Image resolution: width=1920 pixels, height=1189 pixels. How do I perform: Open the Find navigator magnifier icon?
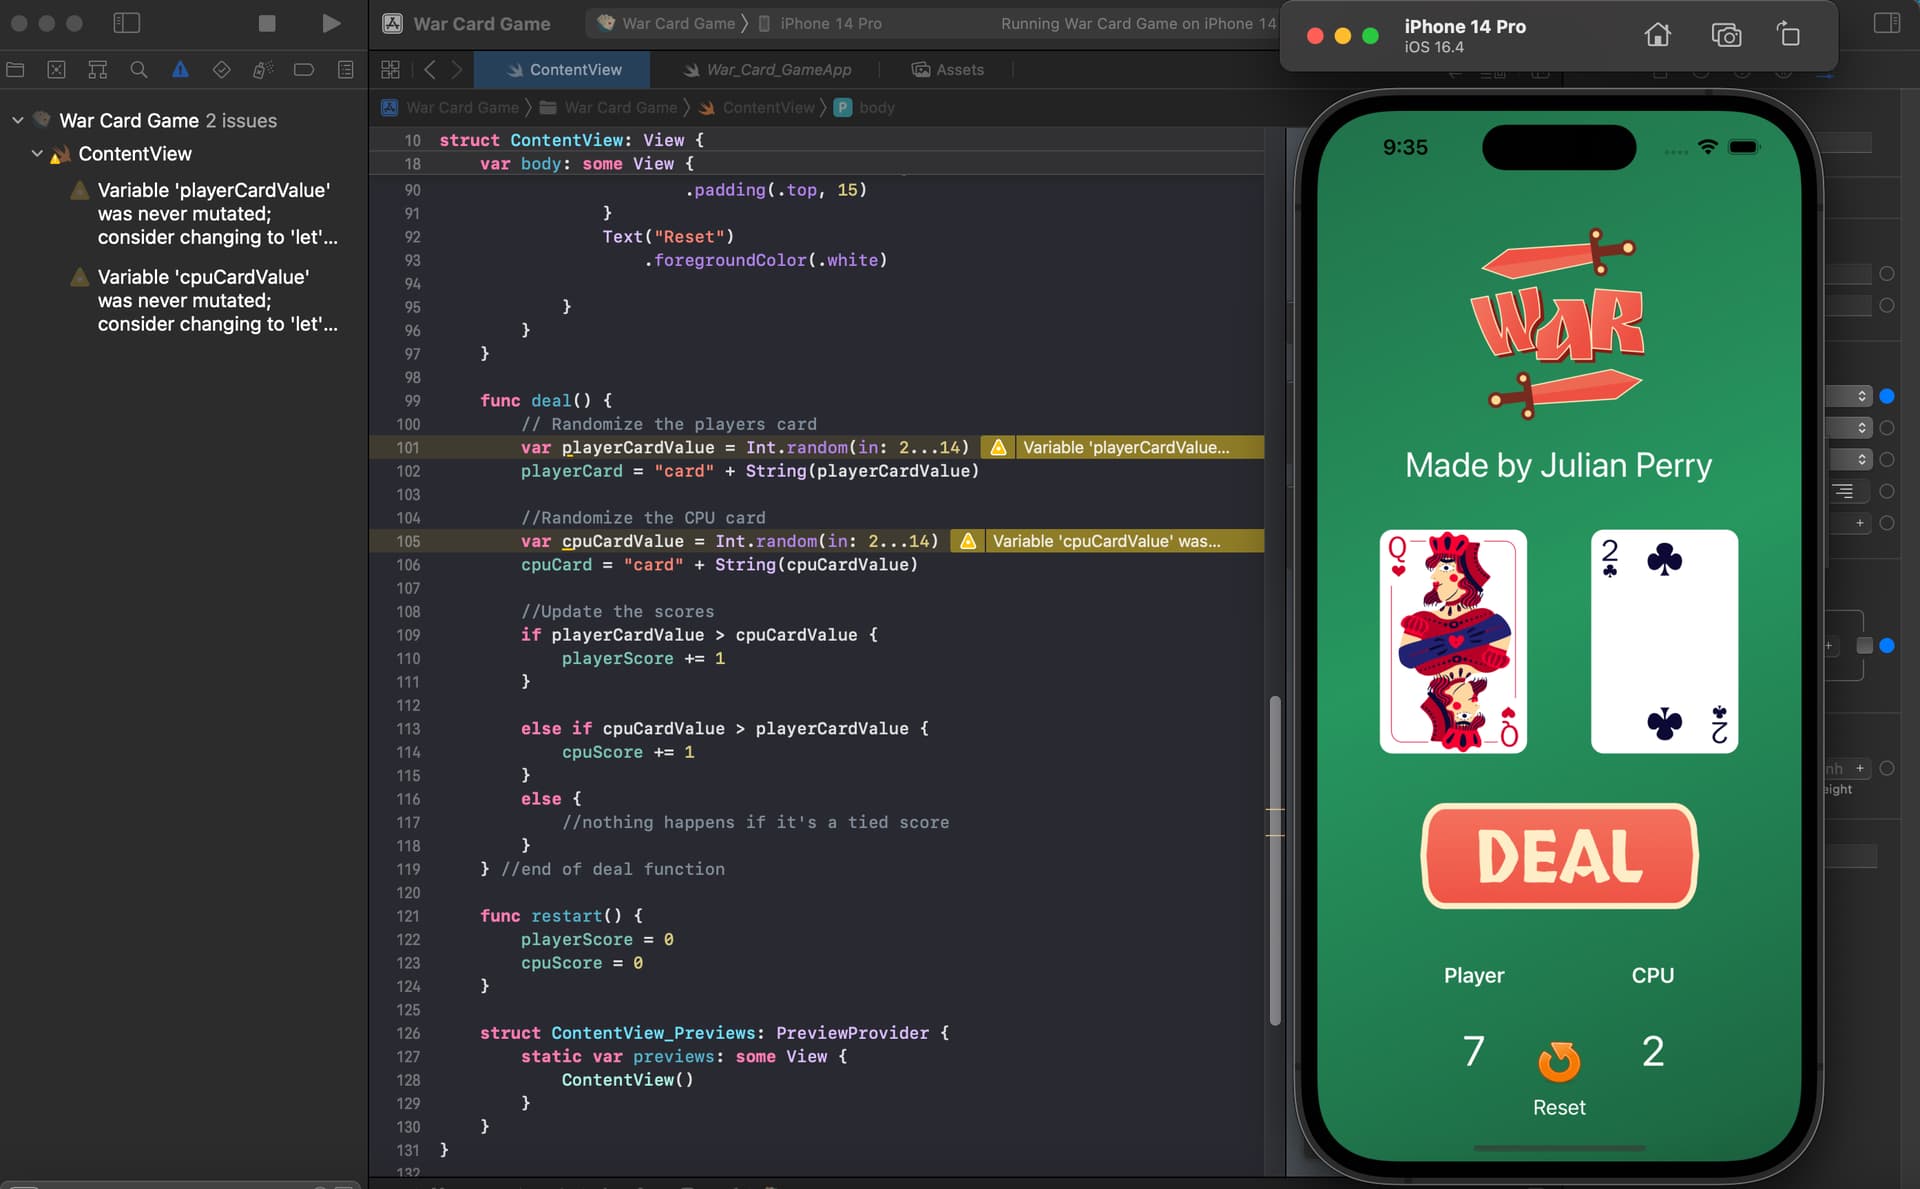point(139,69)
